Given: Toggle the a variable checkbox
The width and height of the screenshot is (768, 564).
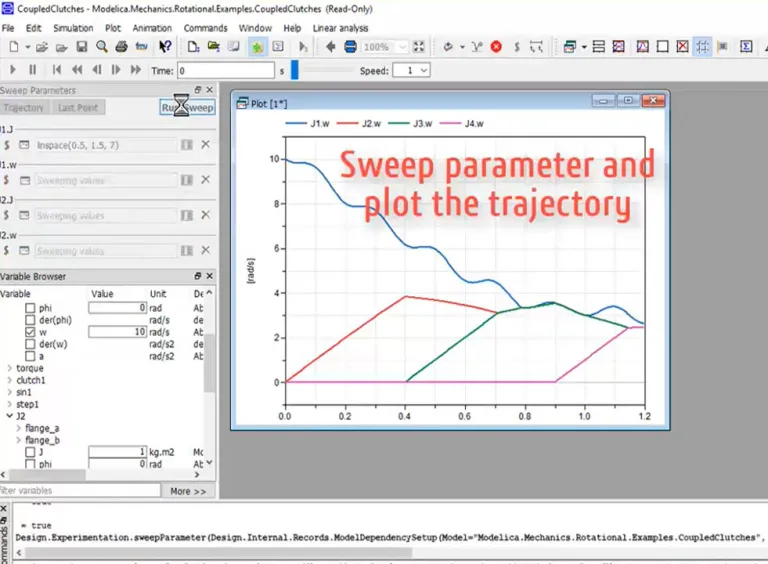Looking at the screenshot, I should pyautogui.click(x=30, y=356).
